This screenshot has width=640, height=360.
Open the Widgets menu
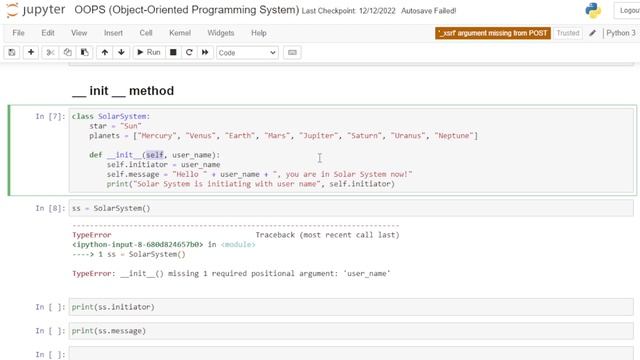pyautogui.click(x=220, y=33)
